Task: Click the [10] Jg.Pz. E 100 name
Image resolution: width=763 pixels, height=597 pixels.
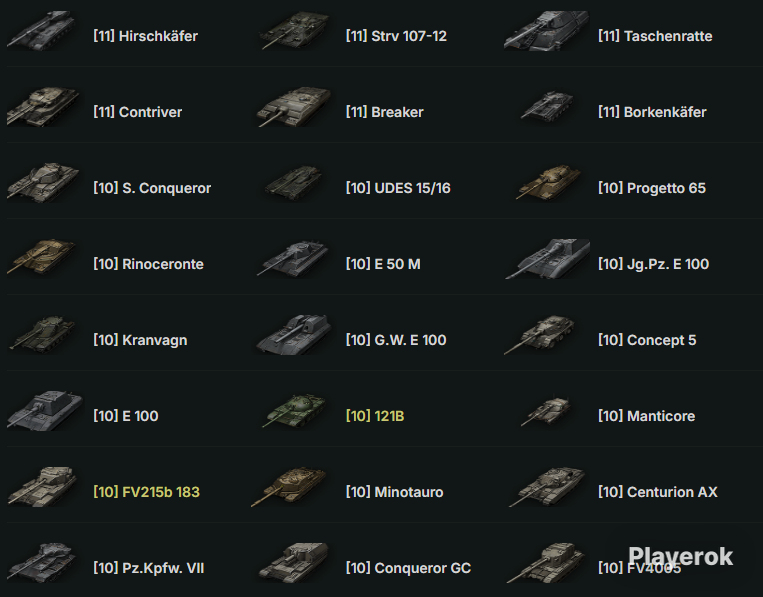Action: [654, 264]
